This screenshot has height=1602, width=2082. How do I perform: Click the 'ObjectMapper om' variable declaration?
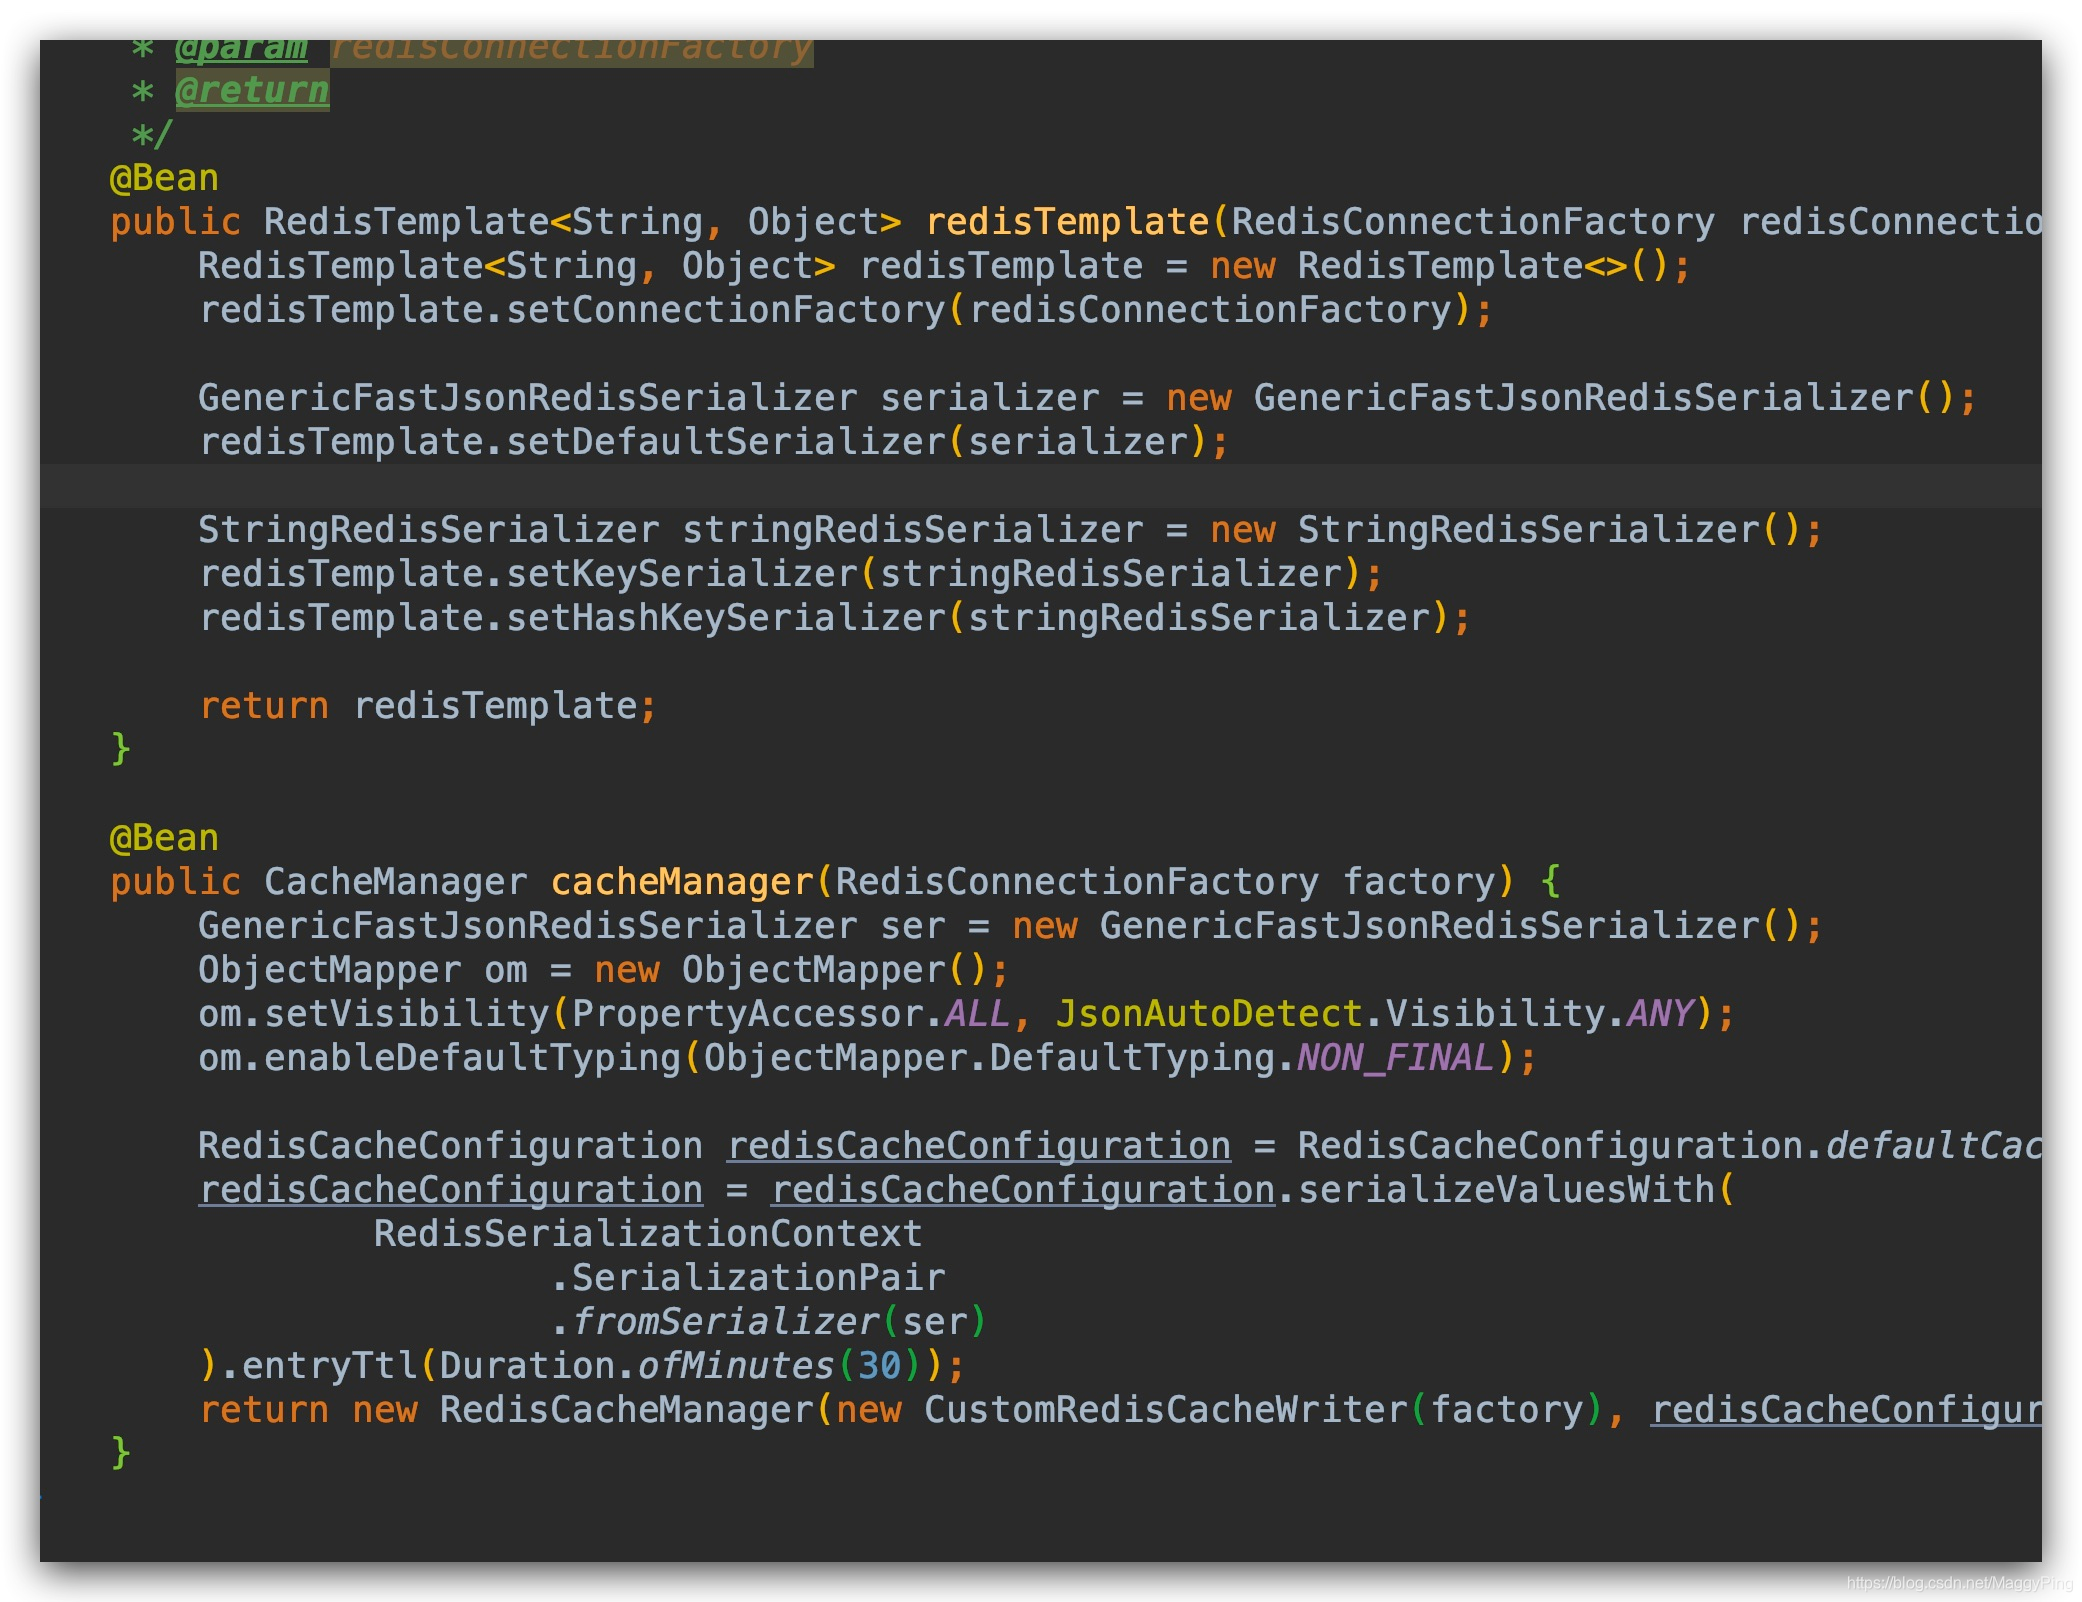coord(362,970)
